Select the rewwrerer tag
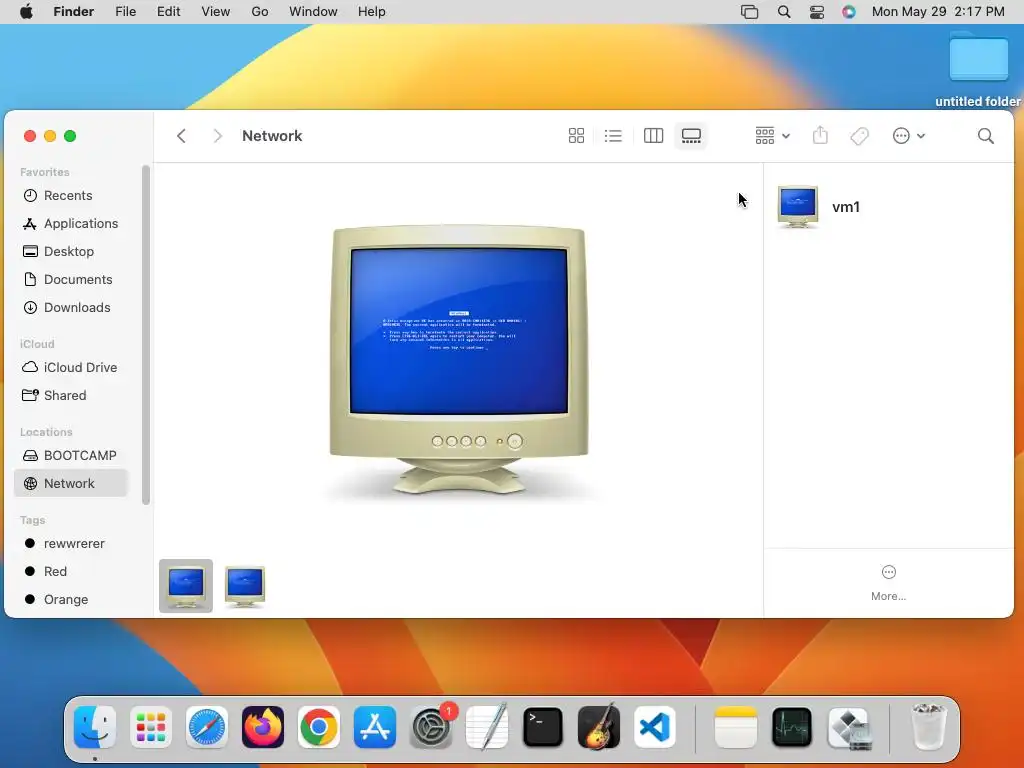This screenshot has width=1024, height=768. coord(71,543)
